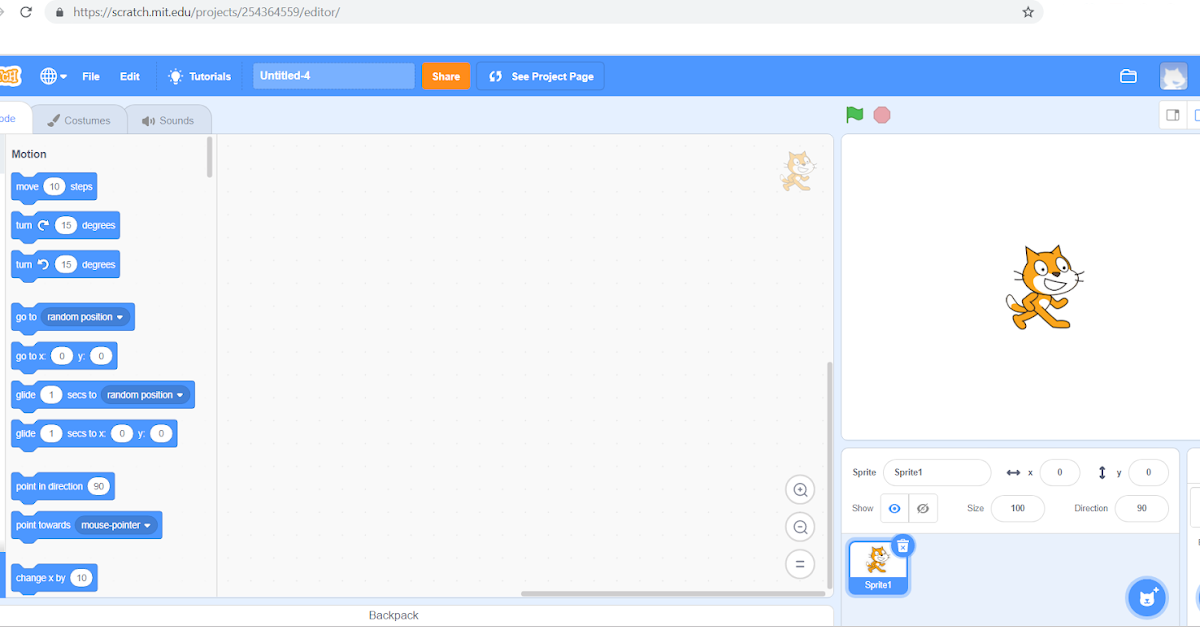Expand the glide 'random position' dropdown
This screenshot has width=1200, height=630.
click(x=180, y=394)
